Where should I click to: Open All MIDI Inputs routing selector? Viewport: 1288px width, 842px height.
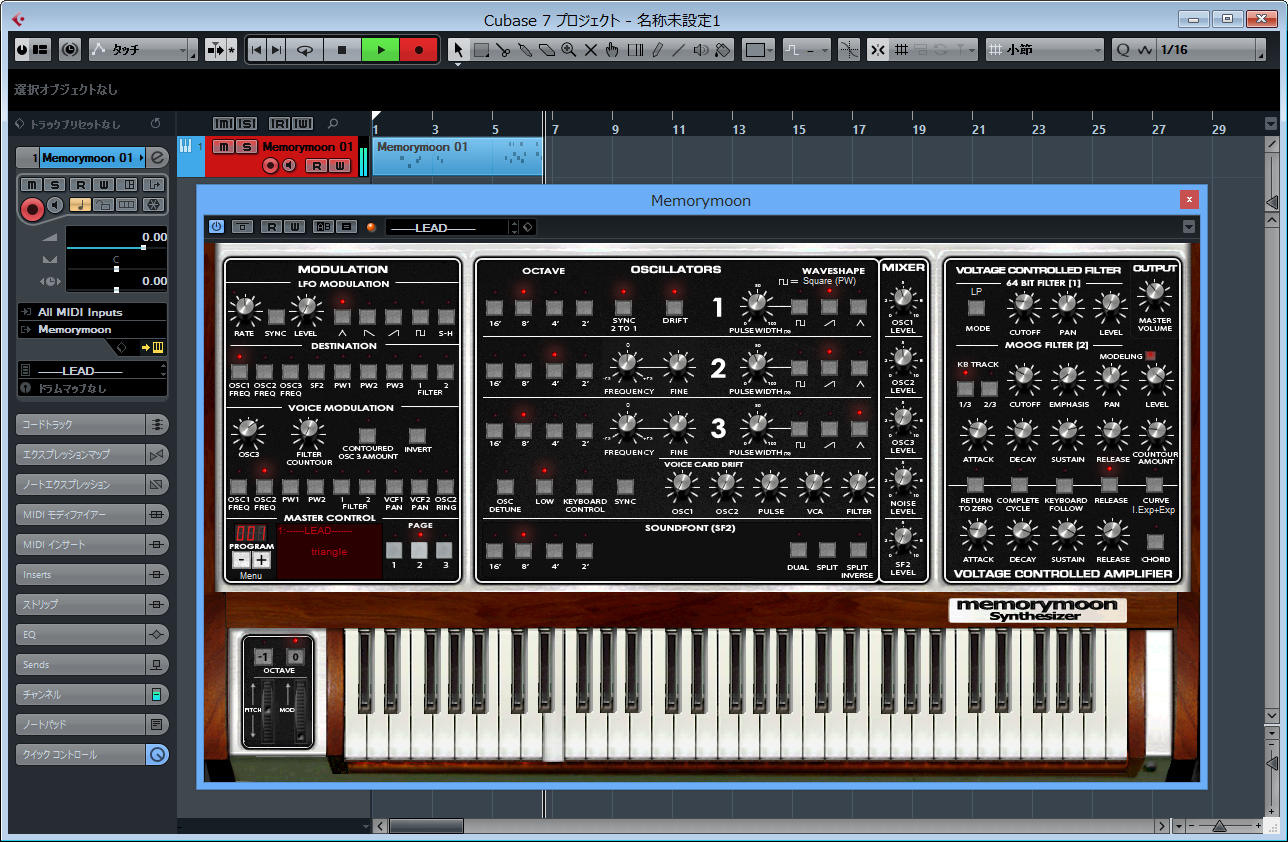pyautogui.click(x=92, y=312)
